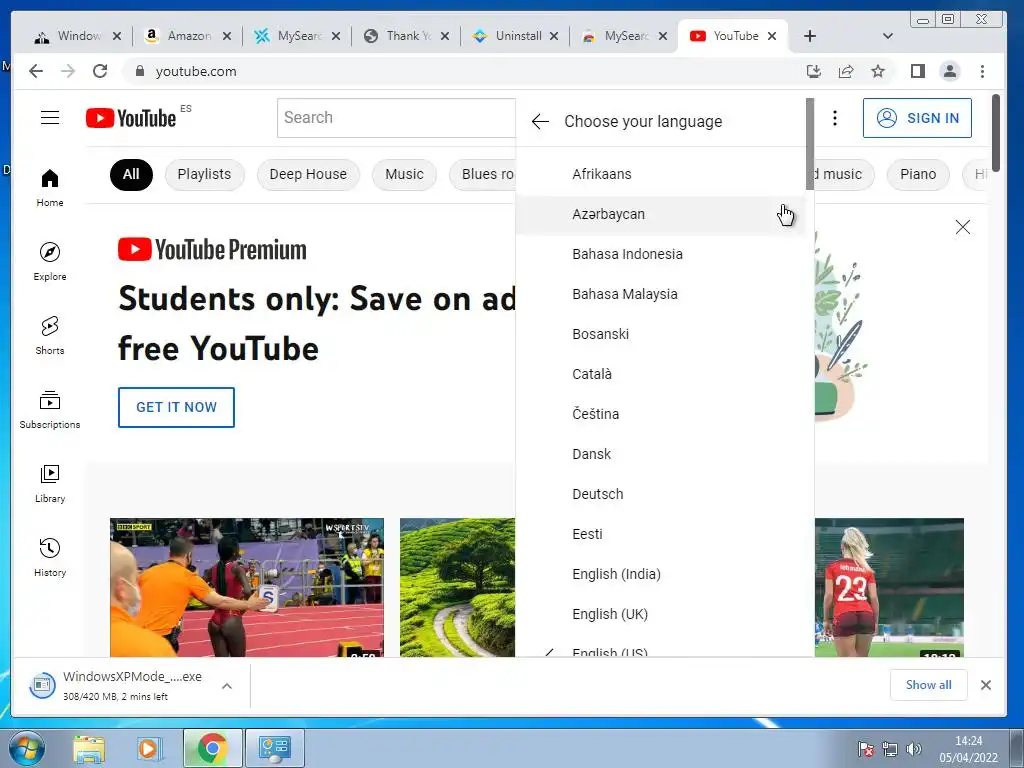Open Subscriptions in the sidebar
The width and height of the screenshot is (1024, 768).
[50, 409]
